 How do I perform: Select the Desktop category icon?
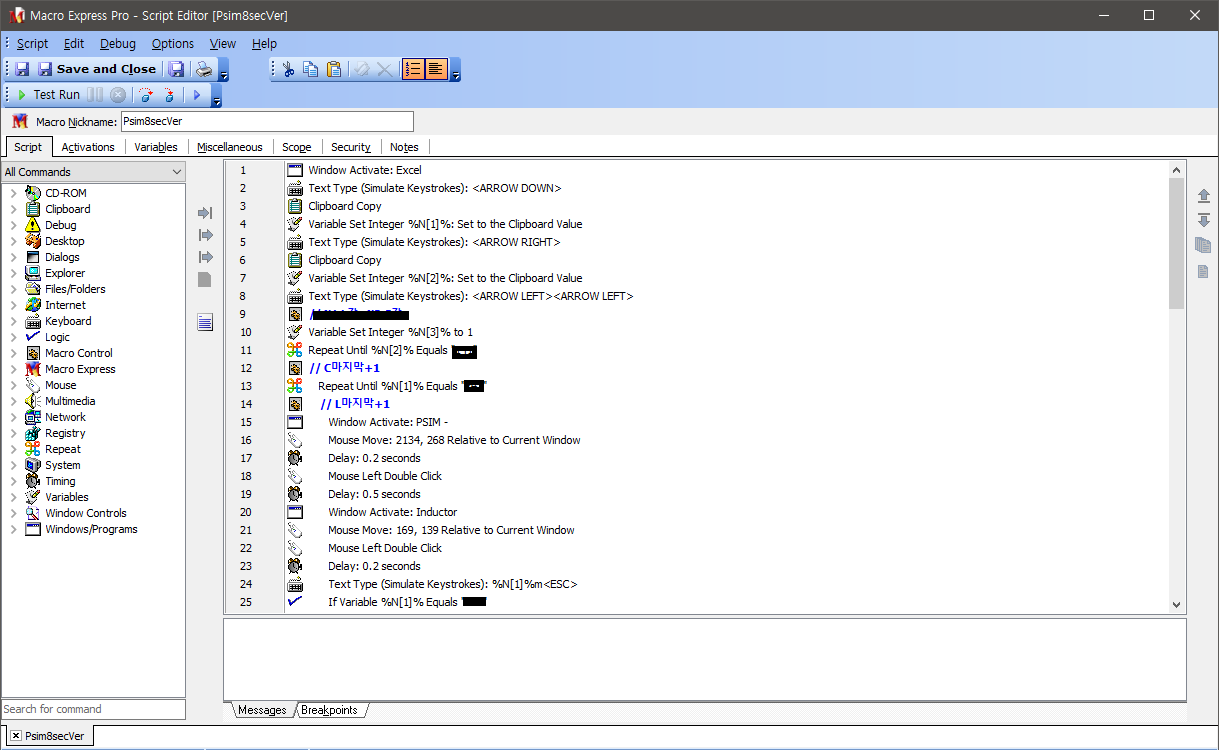click(33, 241)
